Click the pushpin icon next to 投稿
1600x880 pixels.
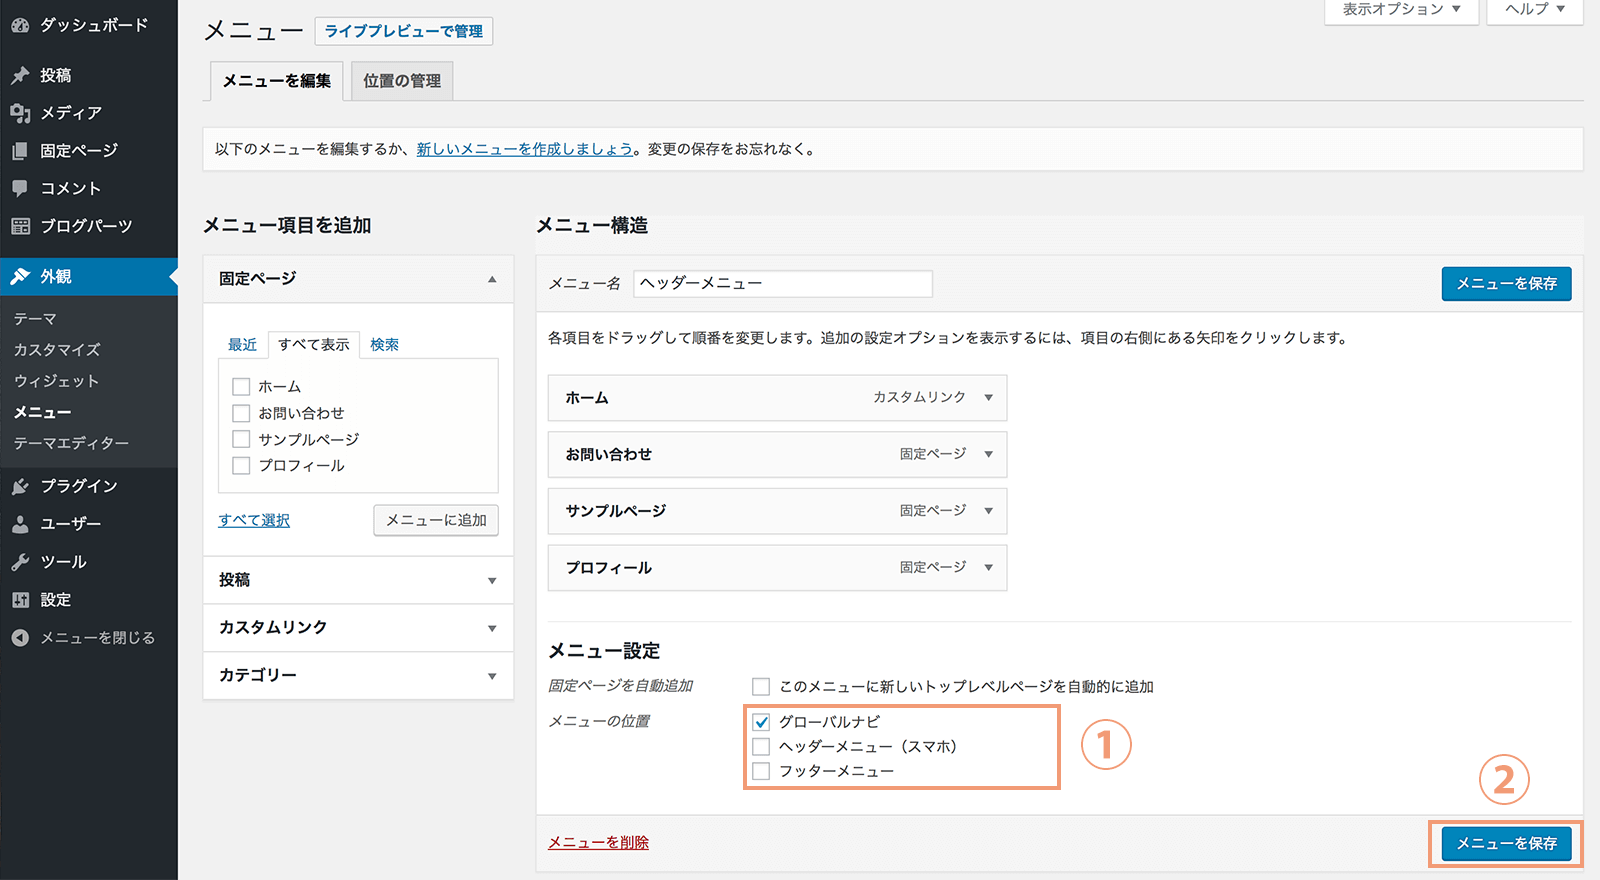tap(20, 75)
